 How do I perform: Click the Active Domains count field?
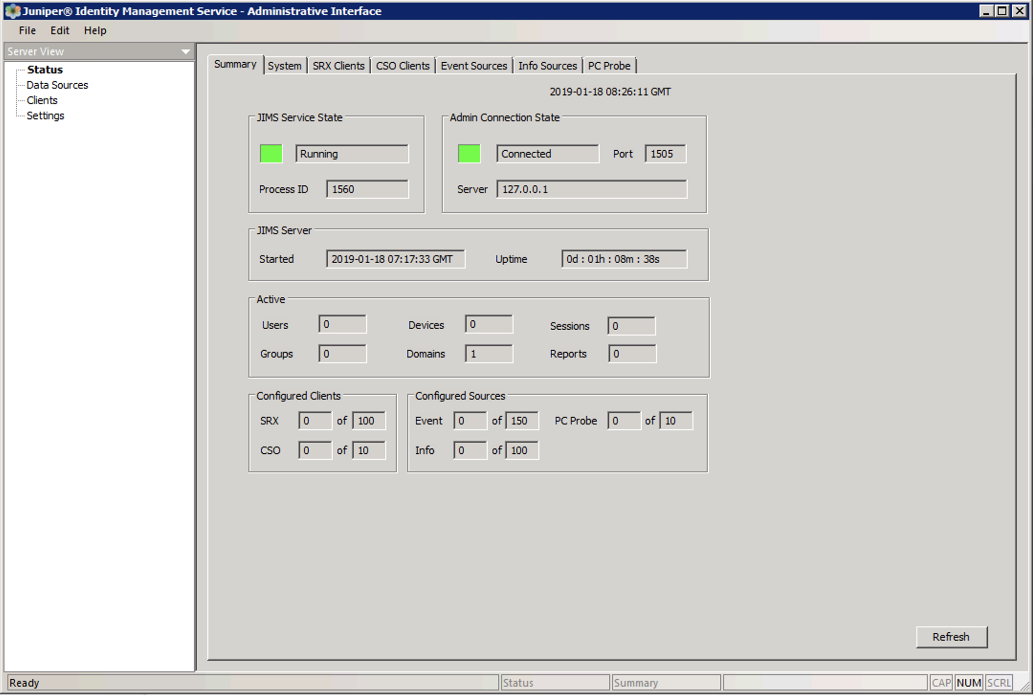click(488, 354)
